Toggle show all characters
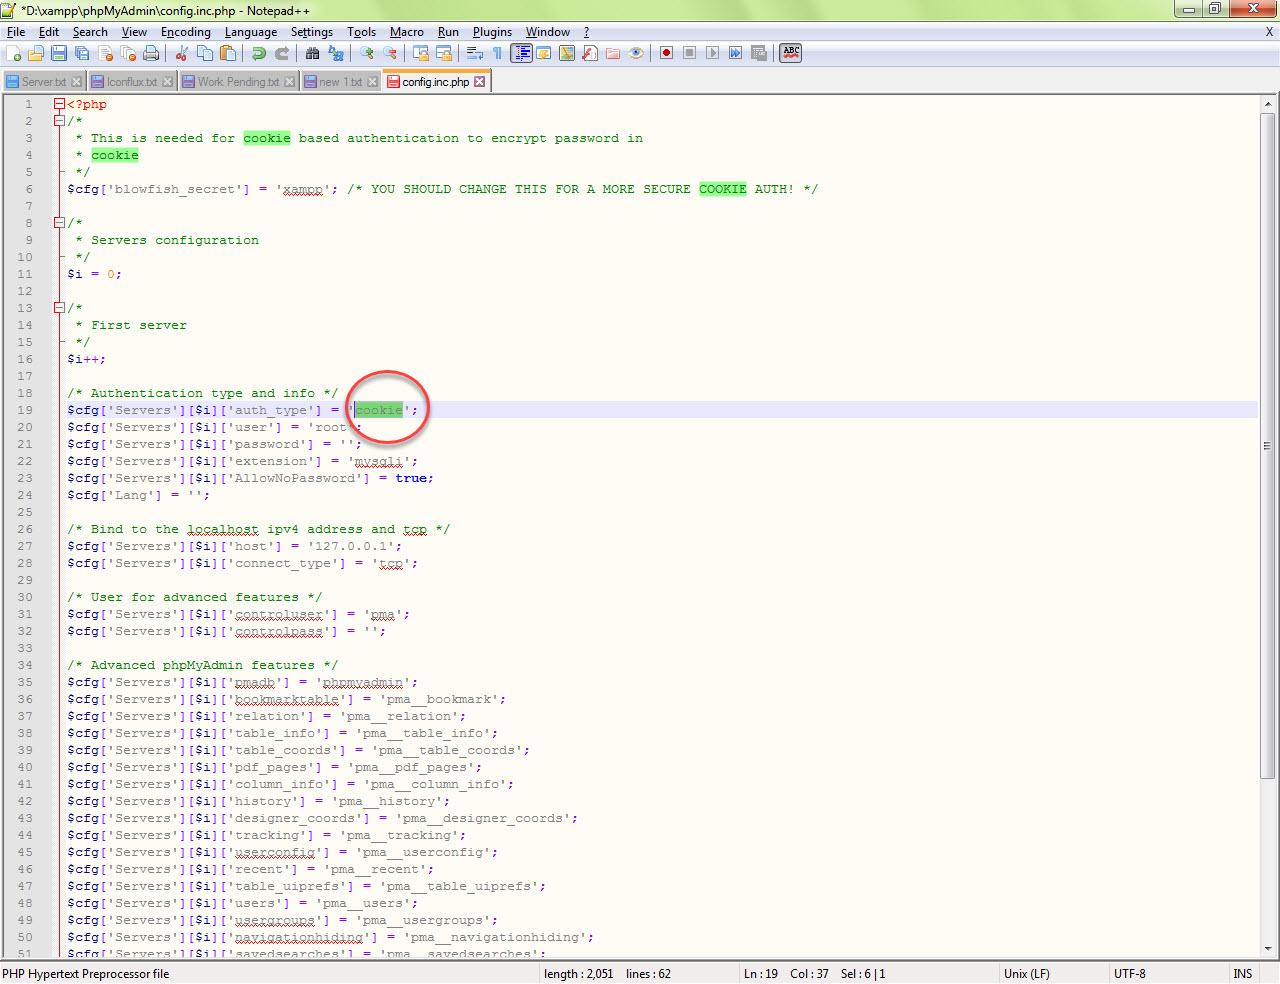This screenshot has height=984, width=1280. [x=498, y=52]
